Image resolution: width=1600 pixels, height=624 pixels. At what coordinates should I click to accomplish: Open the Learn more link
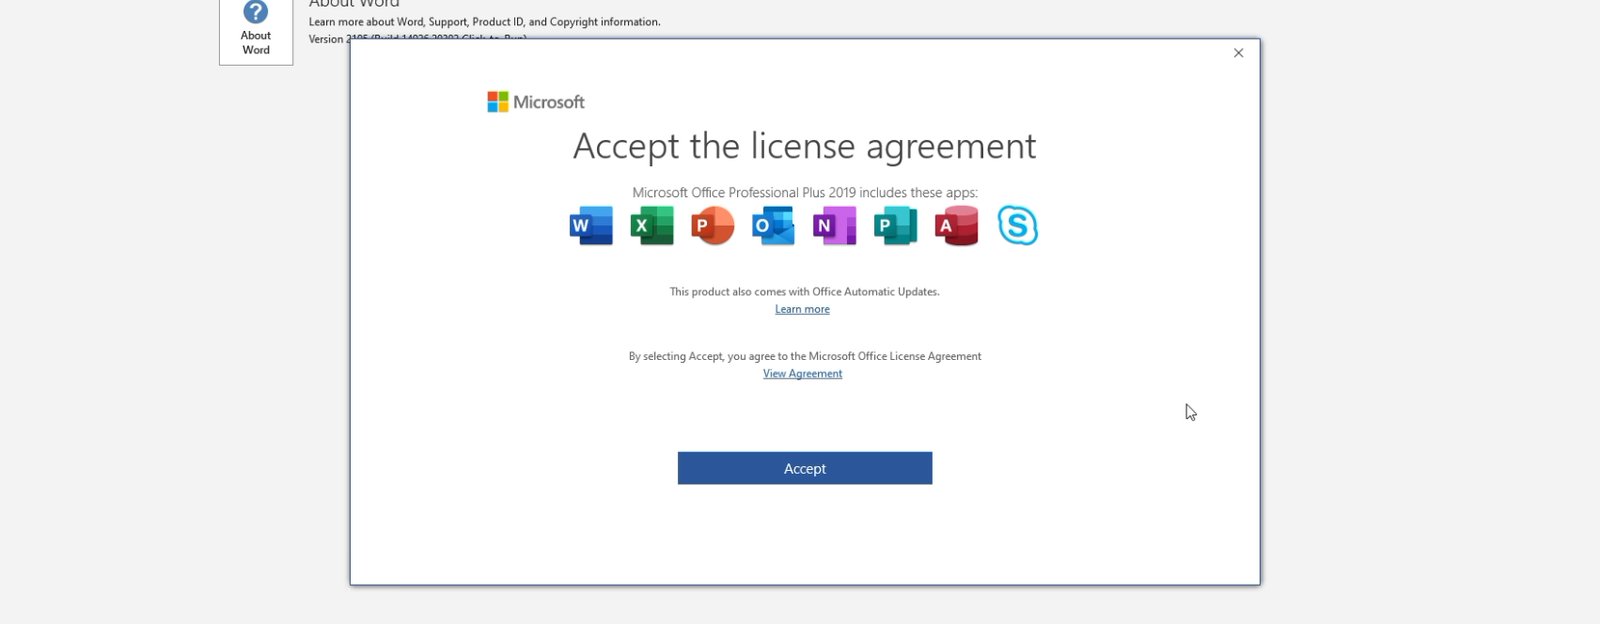[802, 309]
